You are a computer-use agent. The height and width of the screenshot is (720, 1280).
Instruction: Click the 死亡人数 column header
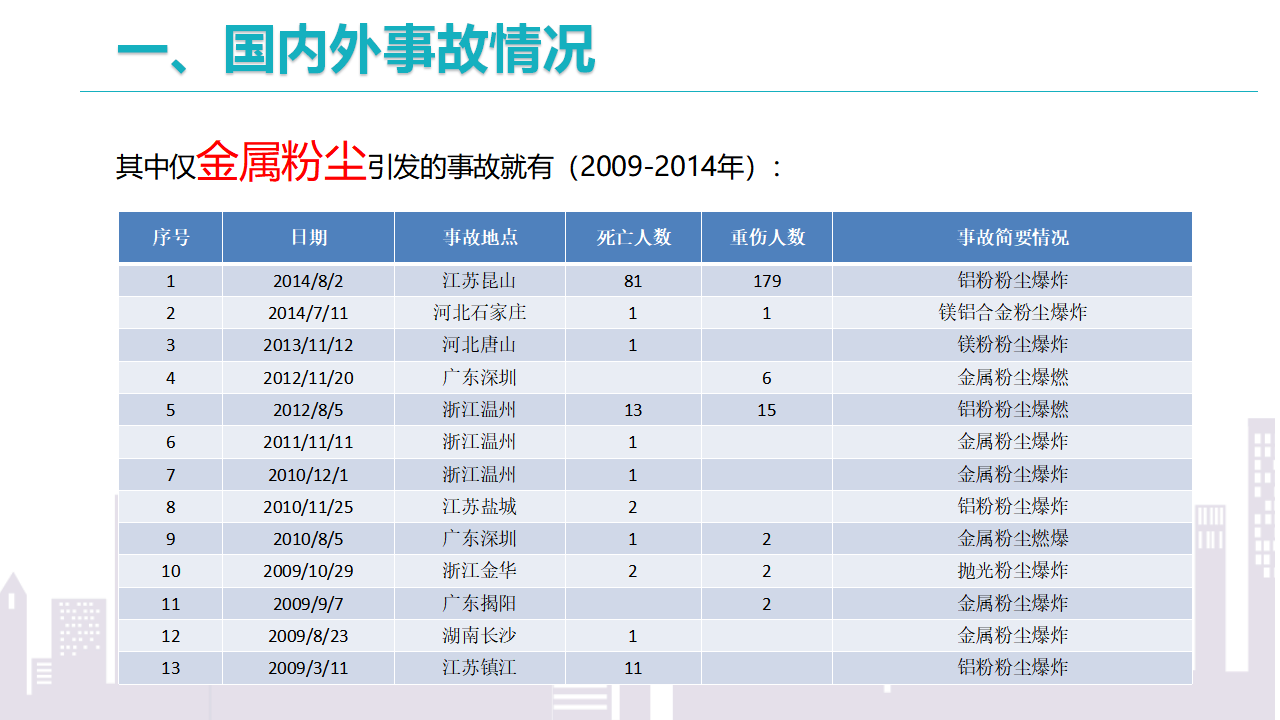[x=633, y=237]
